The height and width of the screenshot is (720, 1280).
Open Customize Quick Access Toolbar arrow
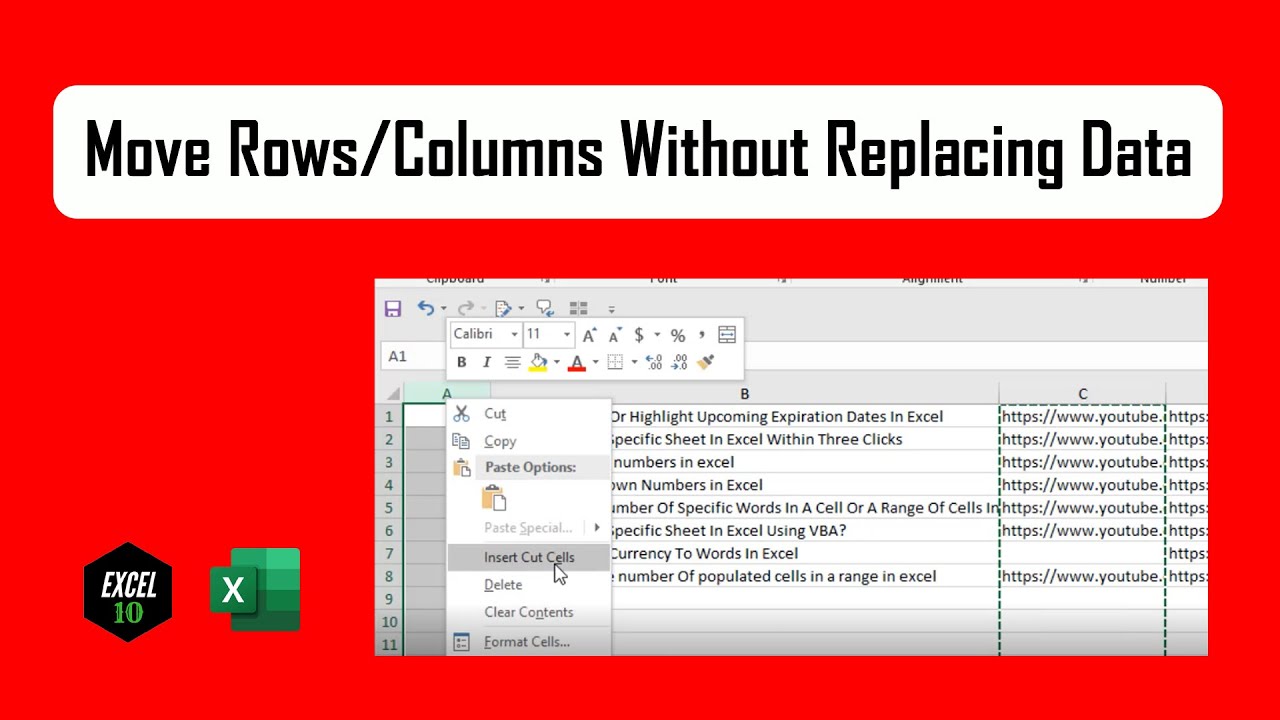[611, 310]
